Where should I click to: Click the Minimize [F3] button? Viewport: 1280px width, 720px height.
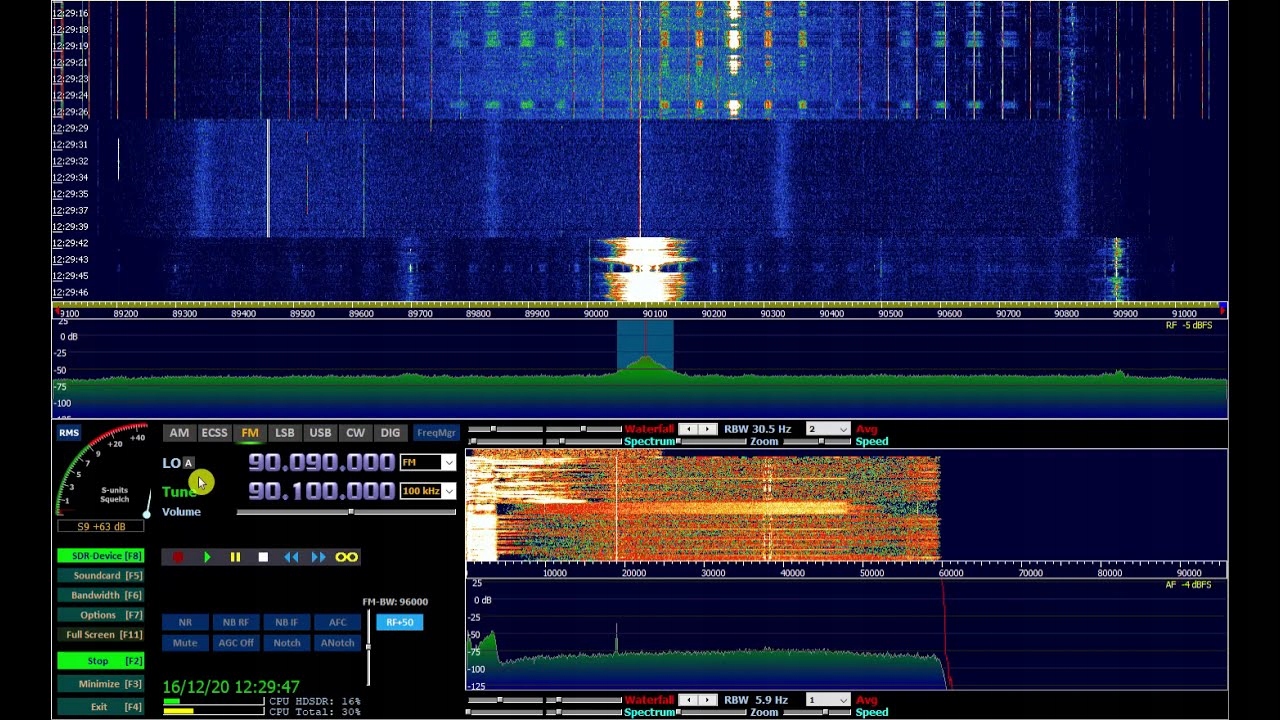(x=101, y=684)
